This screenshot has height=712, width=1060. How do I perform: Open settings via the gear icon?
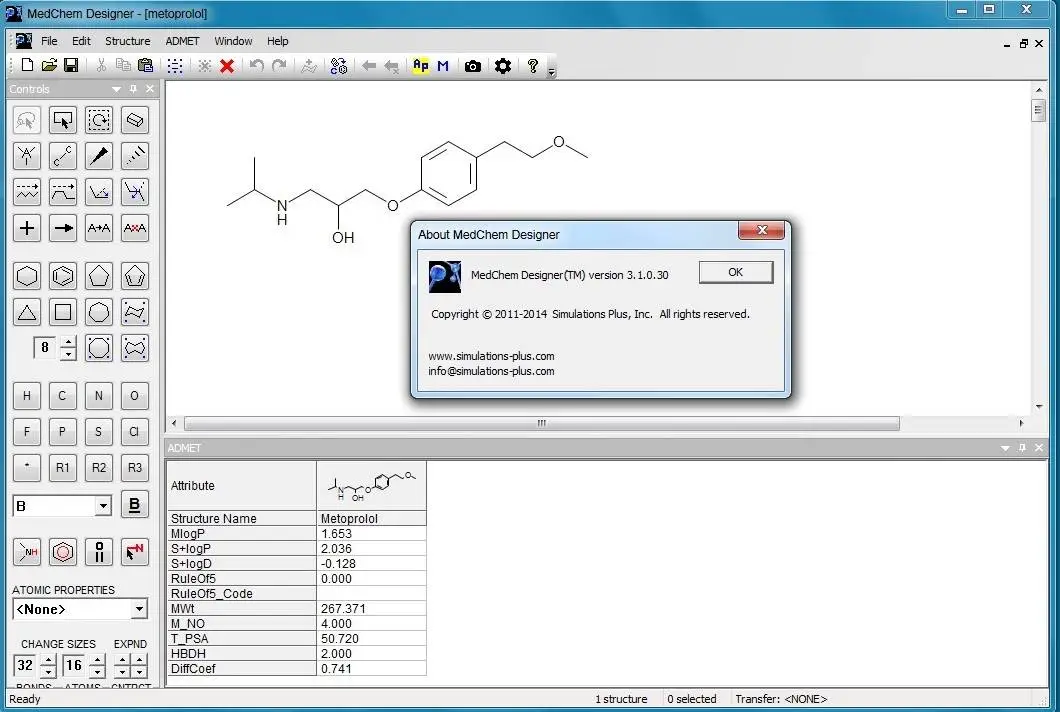click(x=502, y=66)
